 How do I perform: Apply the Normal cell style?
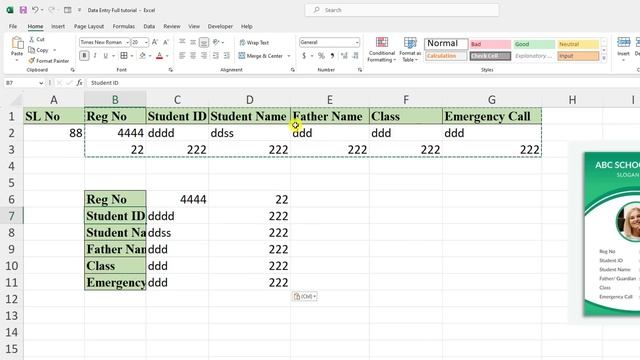(x=446, y=43)
